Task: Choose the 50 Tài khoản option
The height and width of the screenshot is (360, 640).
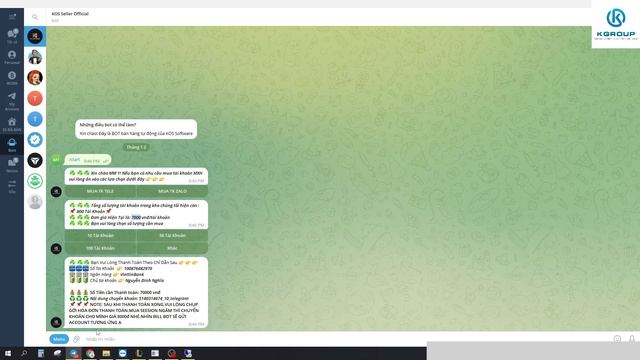Action: click(x=172, y=236)
